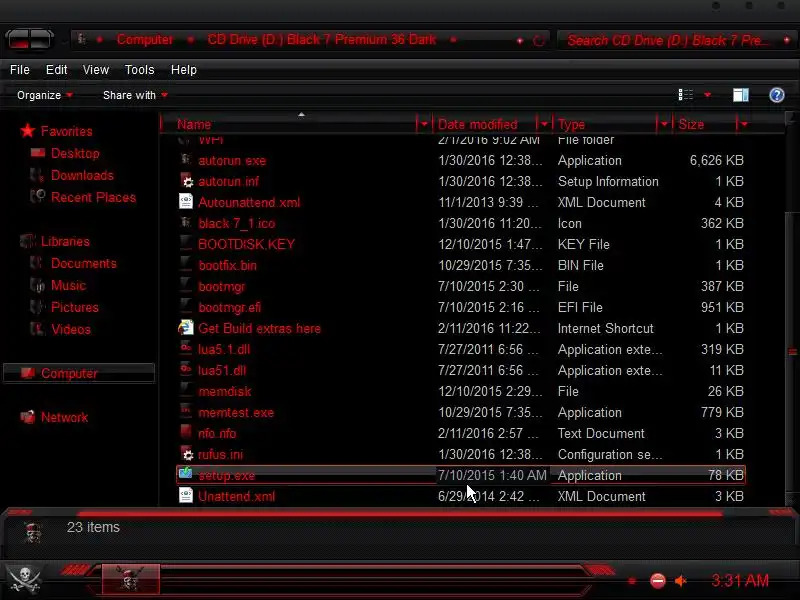Viewport: 800px width, 600px height.
Task: Open the Date modified column filter dropdown
Action: coord(544,124)
